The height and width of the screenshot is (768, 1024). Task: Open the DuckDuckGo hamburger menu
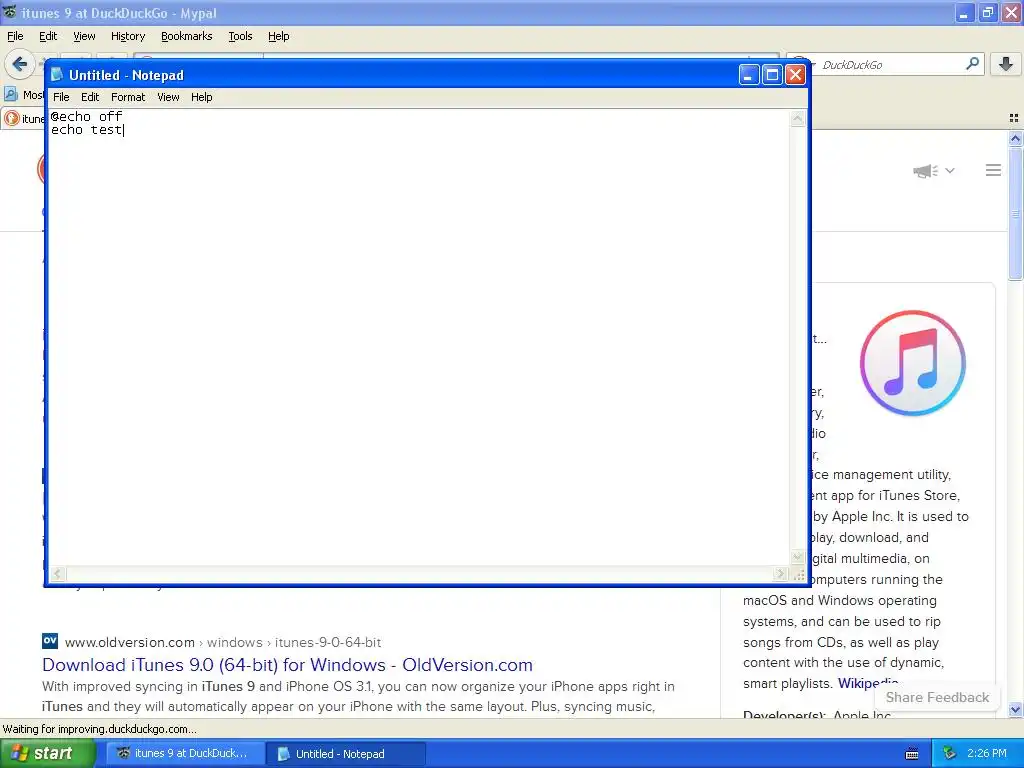click(x=993, y=170)
